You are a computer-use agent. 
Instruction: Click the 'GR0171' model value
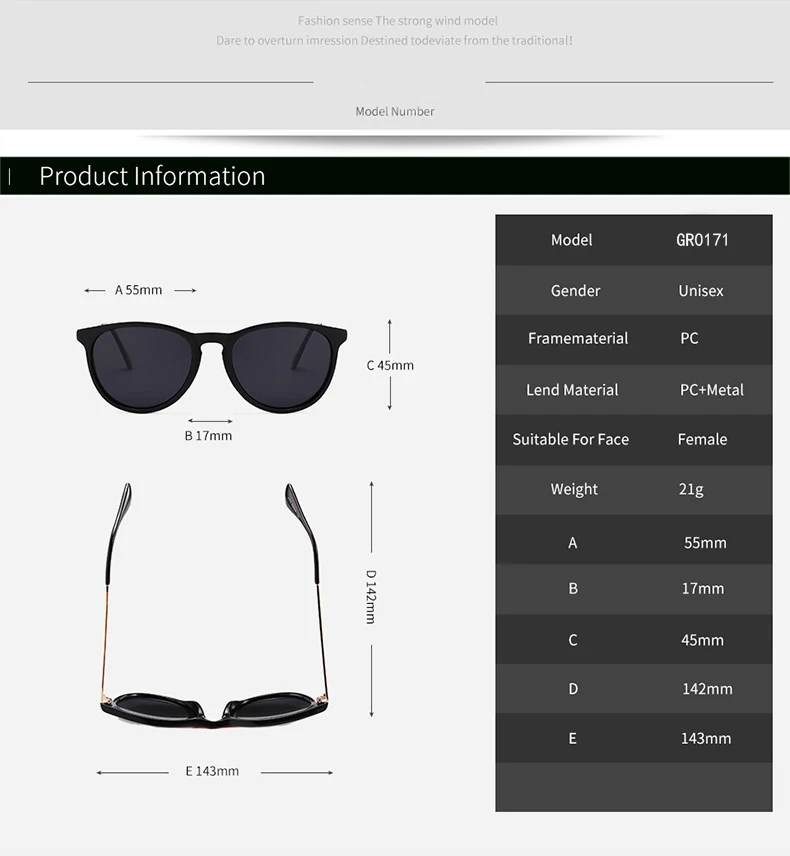702,240
